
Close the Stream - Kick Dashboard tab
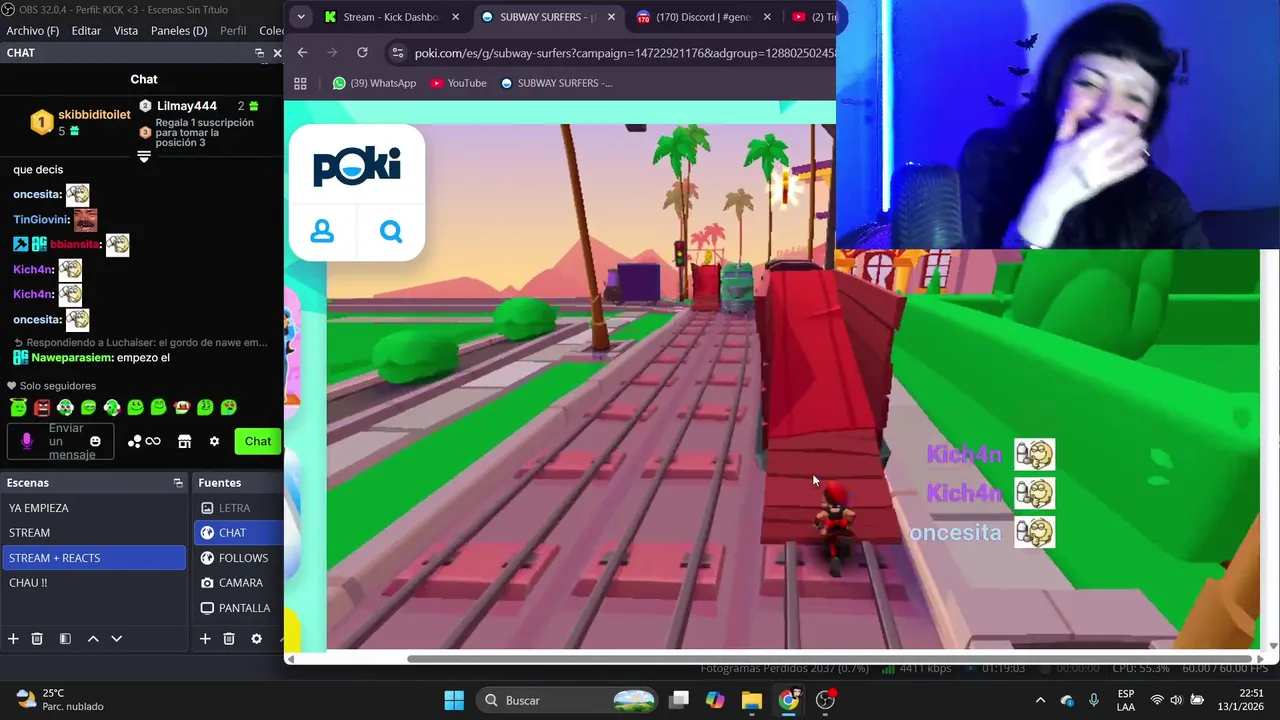[455, 17]
